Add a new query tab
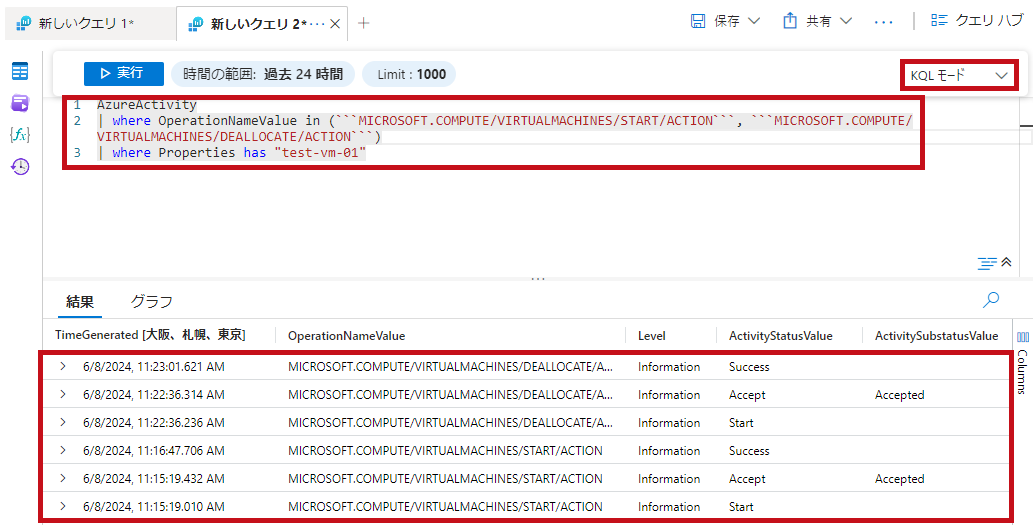This screenshot has height=525, width=1033. click(363, 24)
